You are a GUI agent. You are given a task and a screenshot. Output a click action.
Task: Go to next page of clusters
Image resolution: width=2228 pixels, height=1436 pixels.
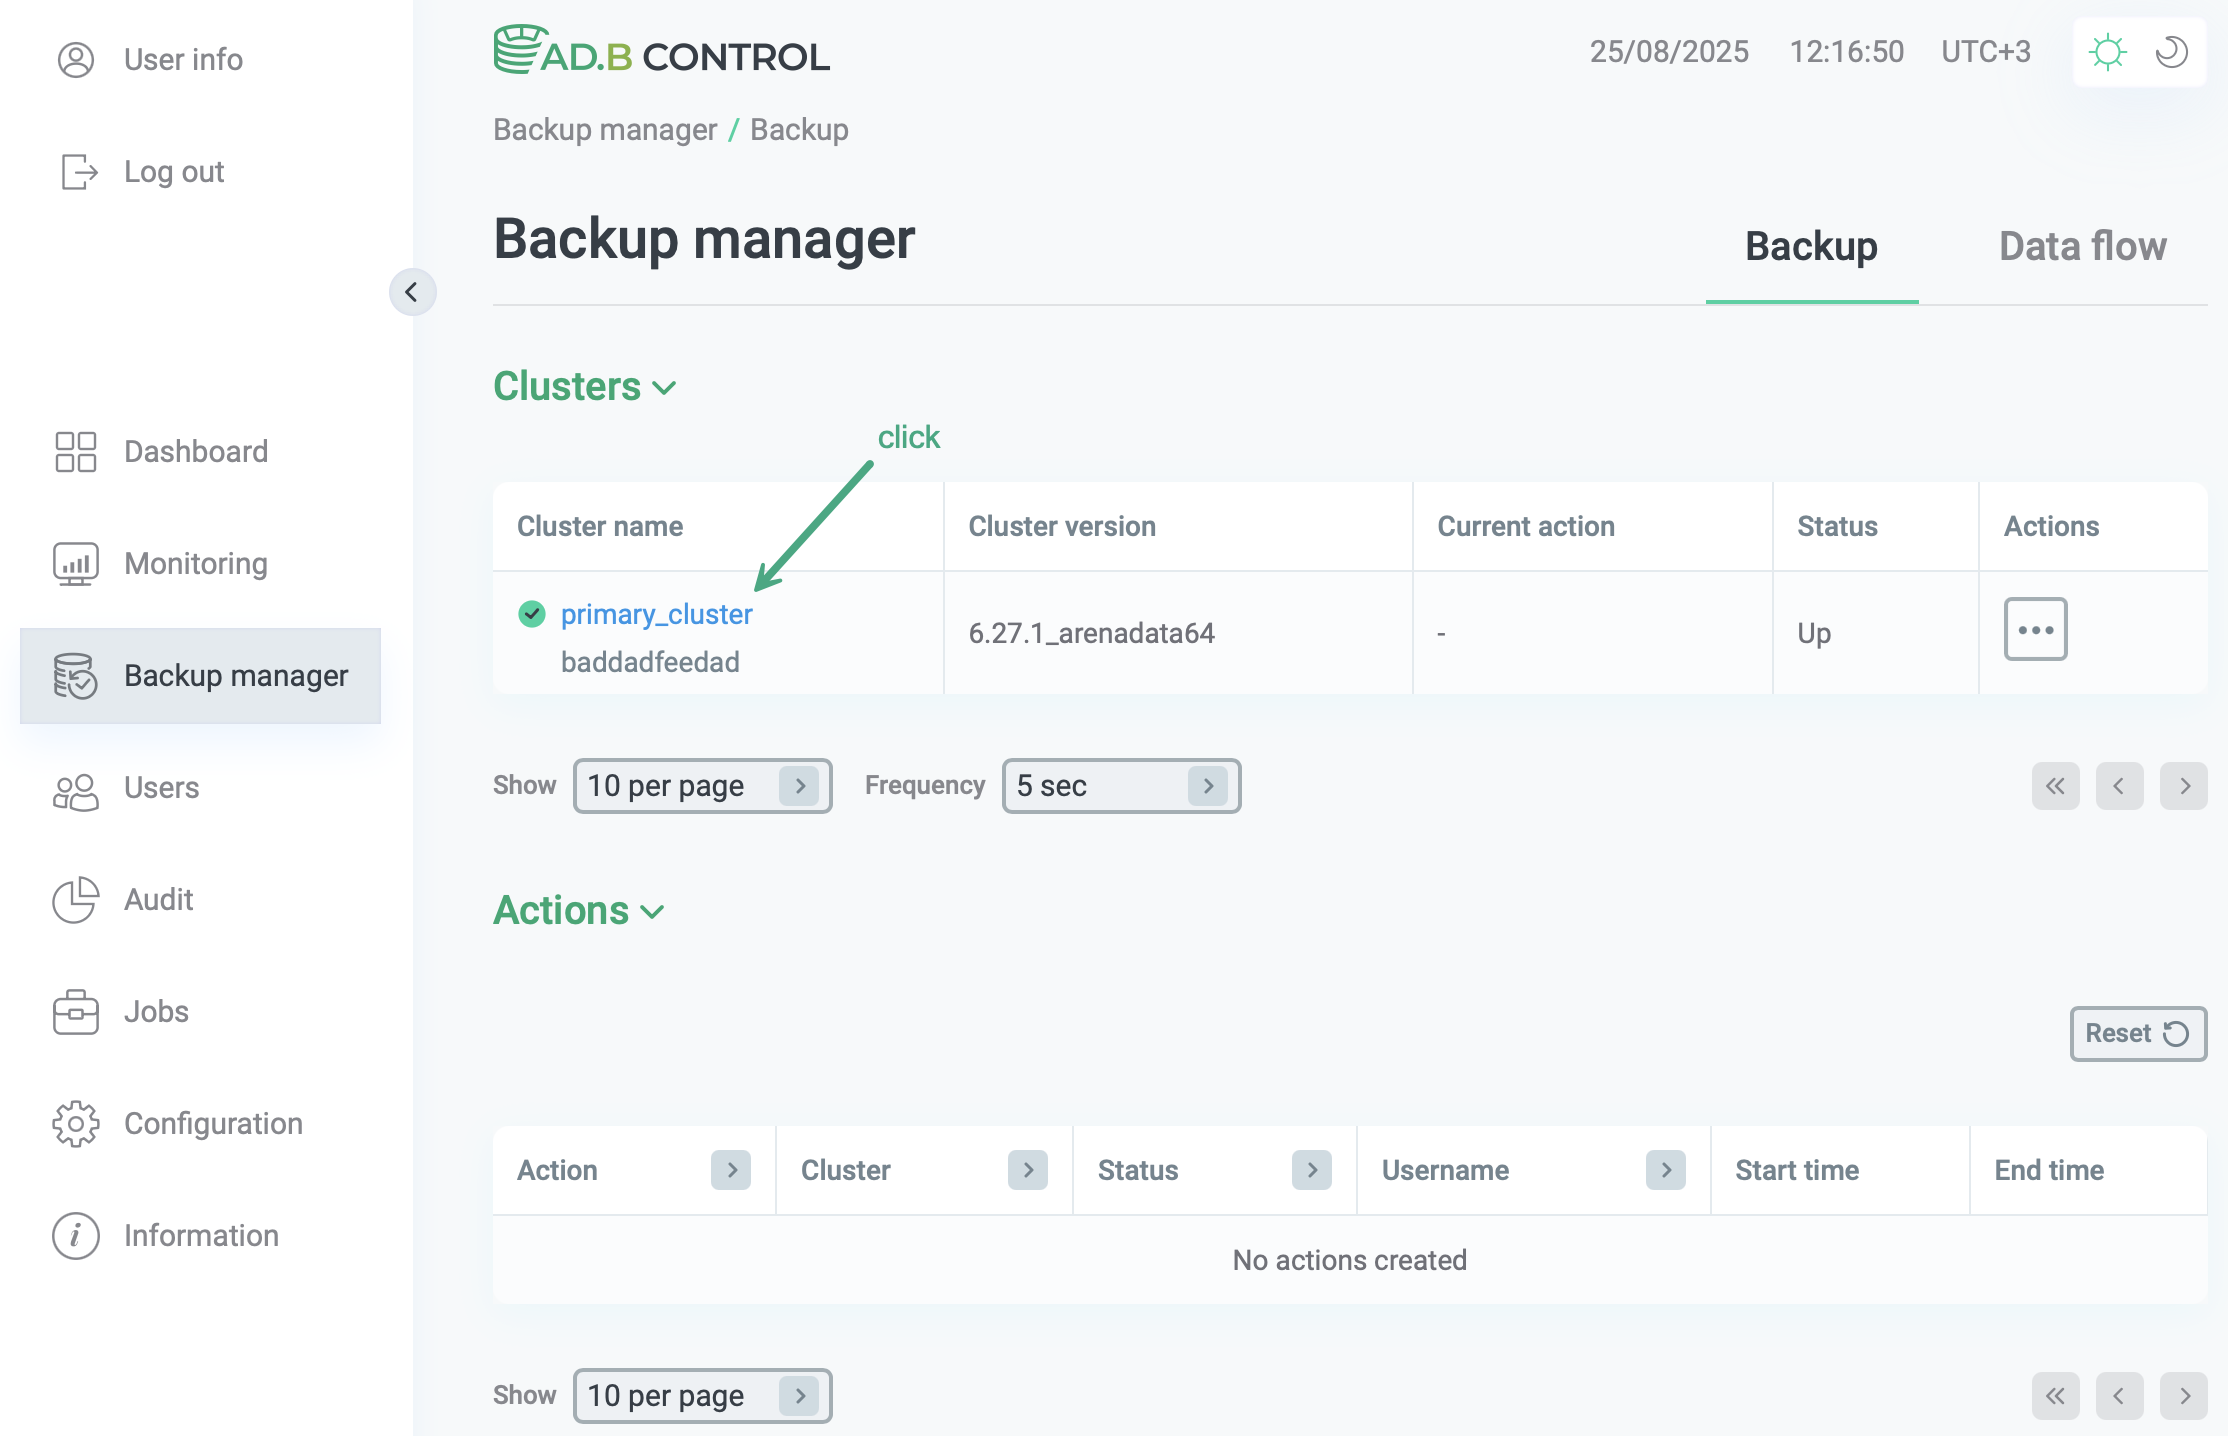[x=2184, y=786]
